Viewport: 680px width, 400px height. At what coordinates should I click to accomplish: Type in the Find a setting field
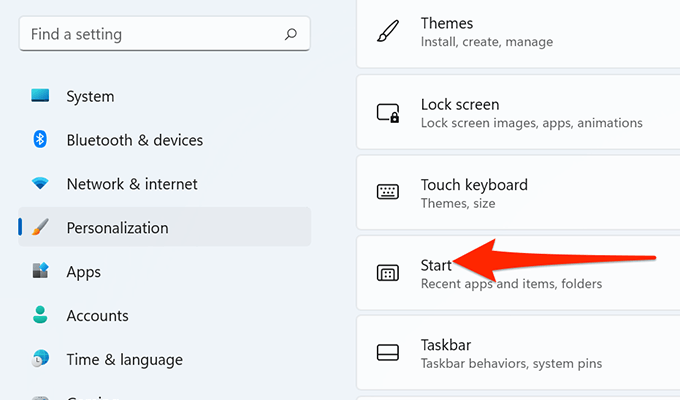pyautogui.click(x=150, y=34)
